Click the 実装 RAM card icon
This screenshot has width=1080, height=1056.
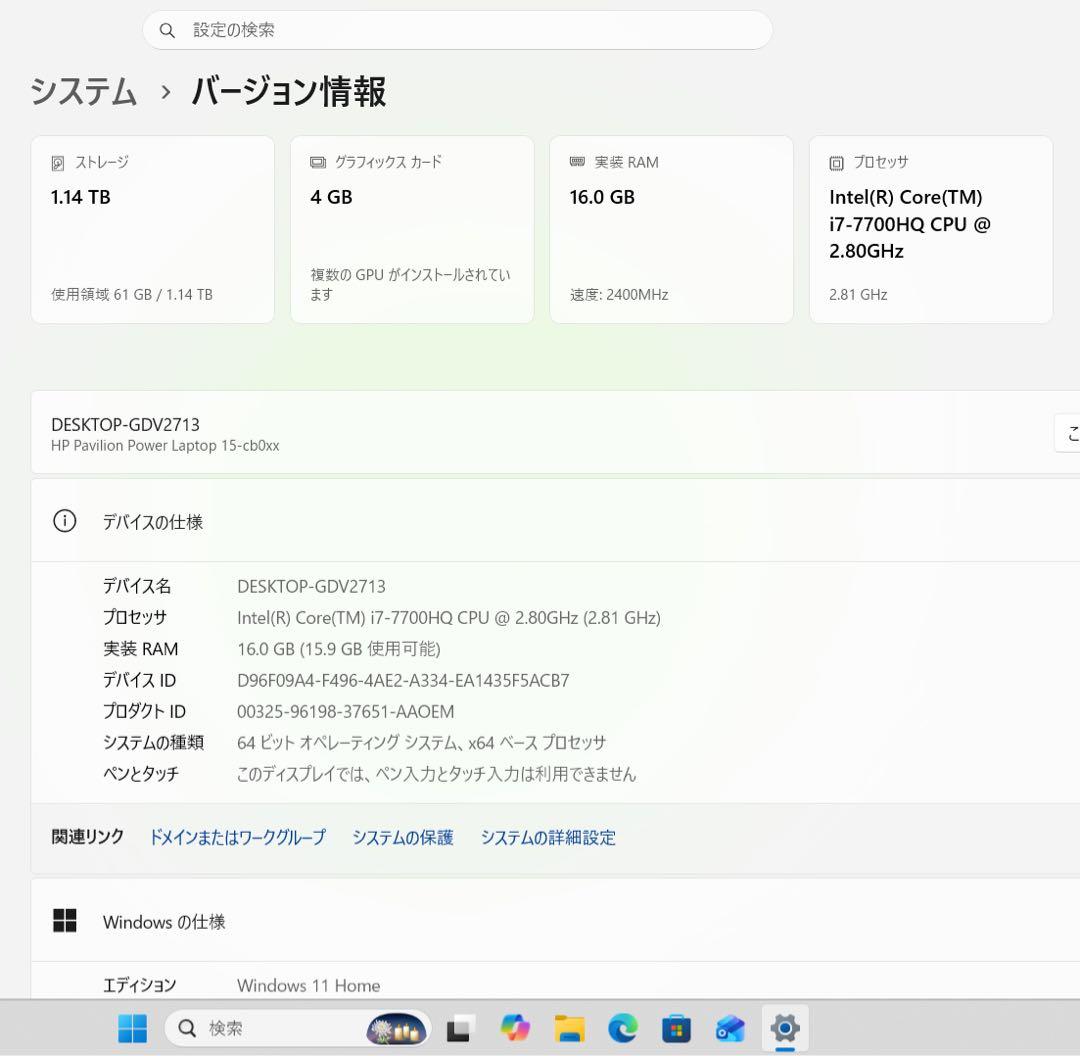(x=577, y=162)
